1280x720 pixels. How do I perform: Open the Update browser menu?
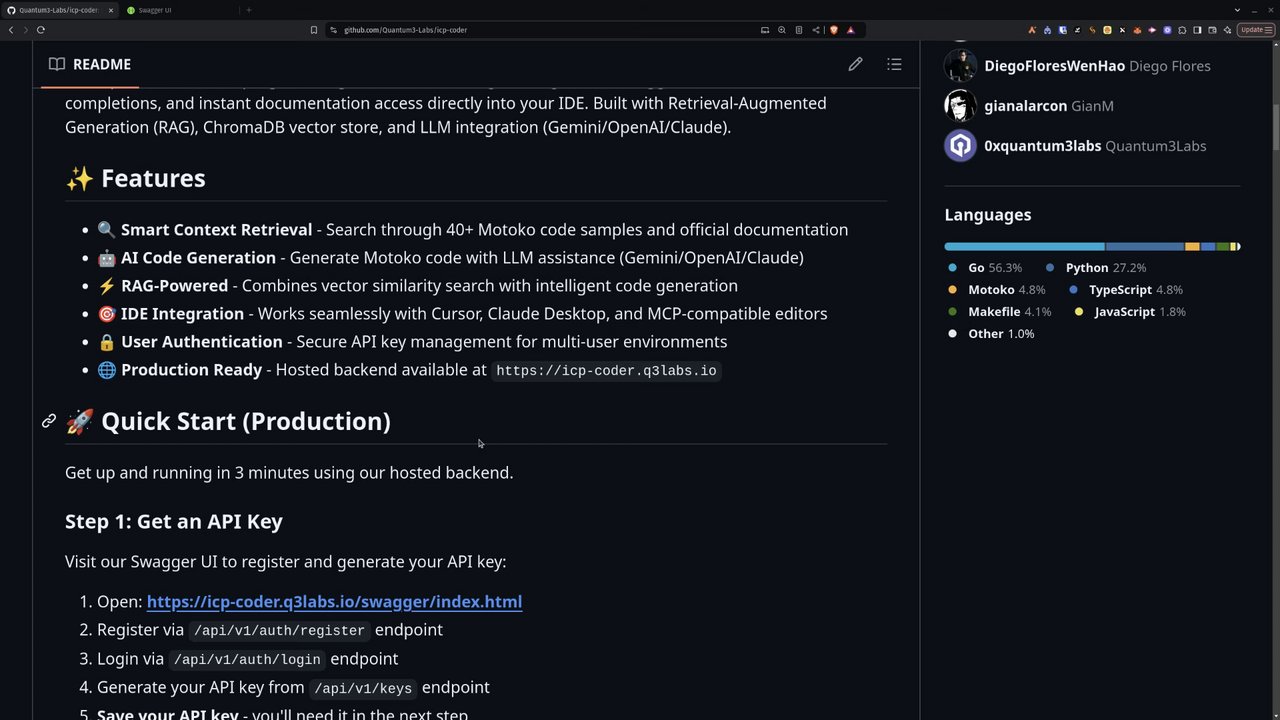tap(1253, 30)
